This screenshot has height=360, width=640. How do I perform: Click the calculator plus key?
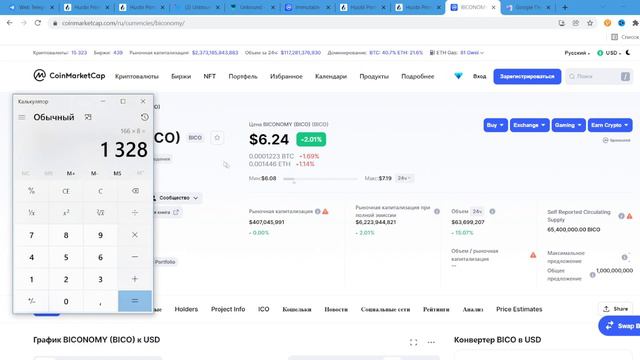coord(135,279)
